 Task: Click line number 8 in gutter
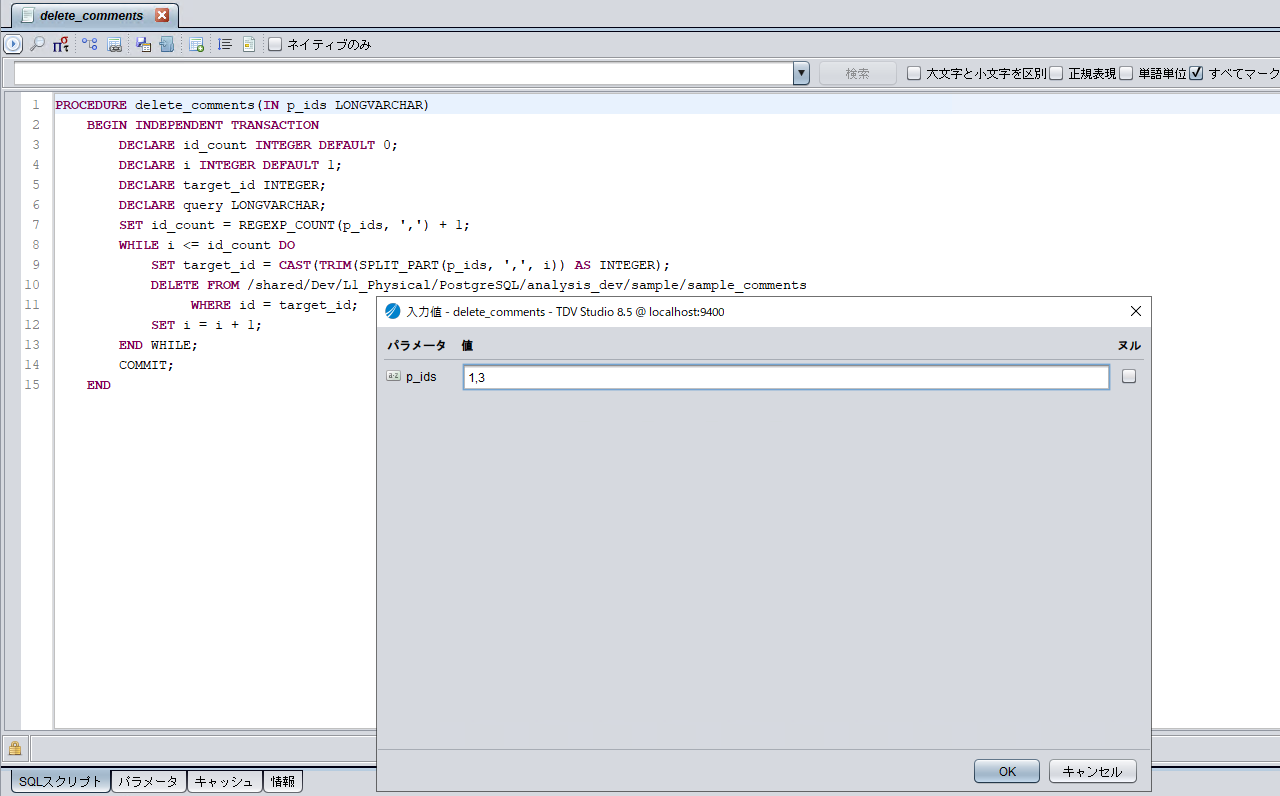click(x=36, y=245)
